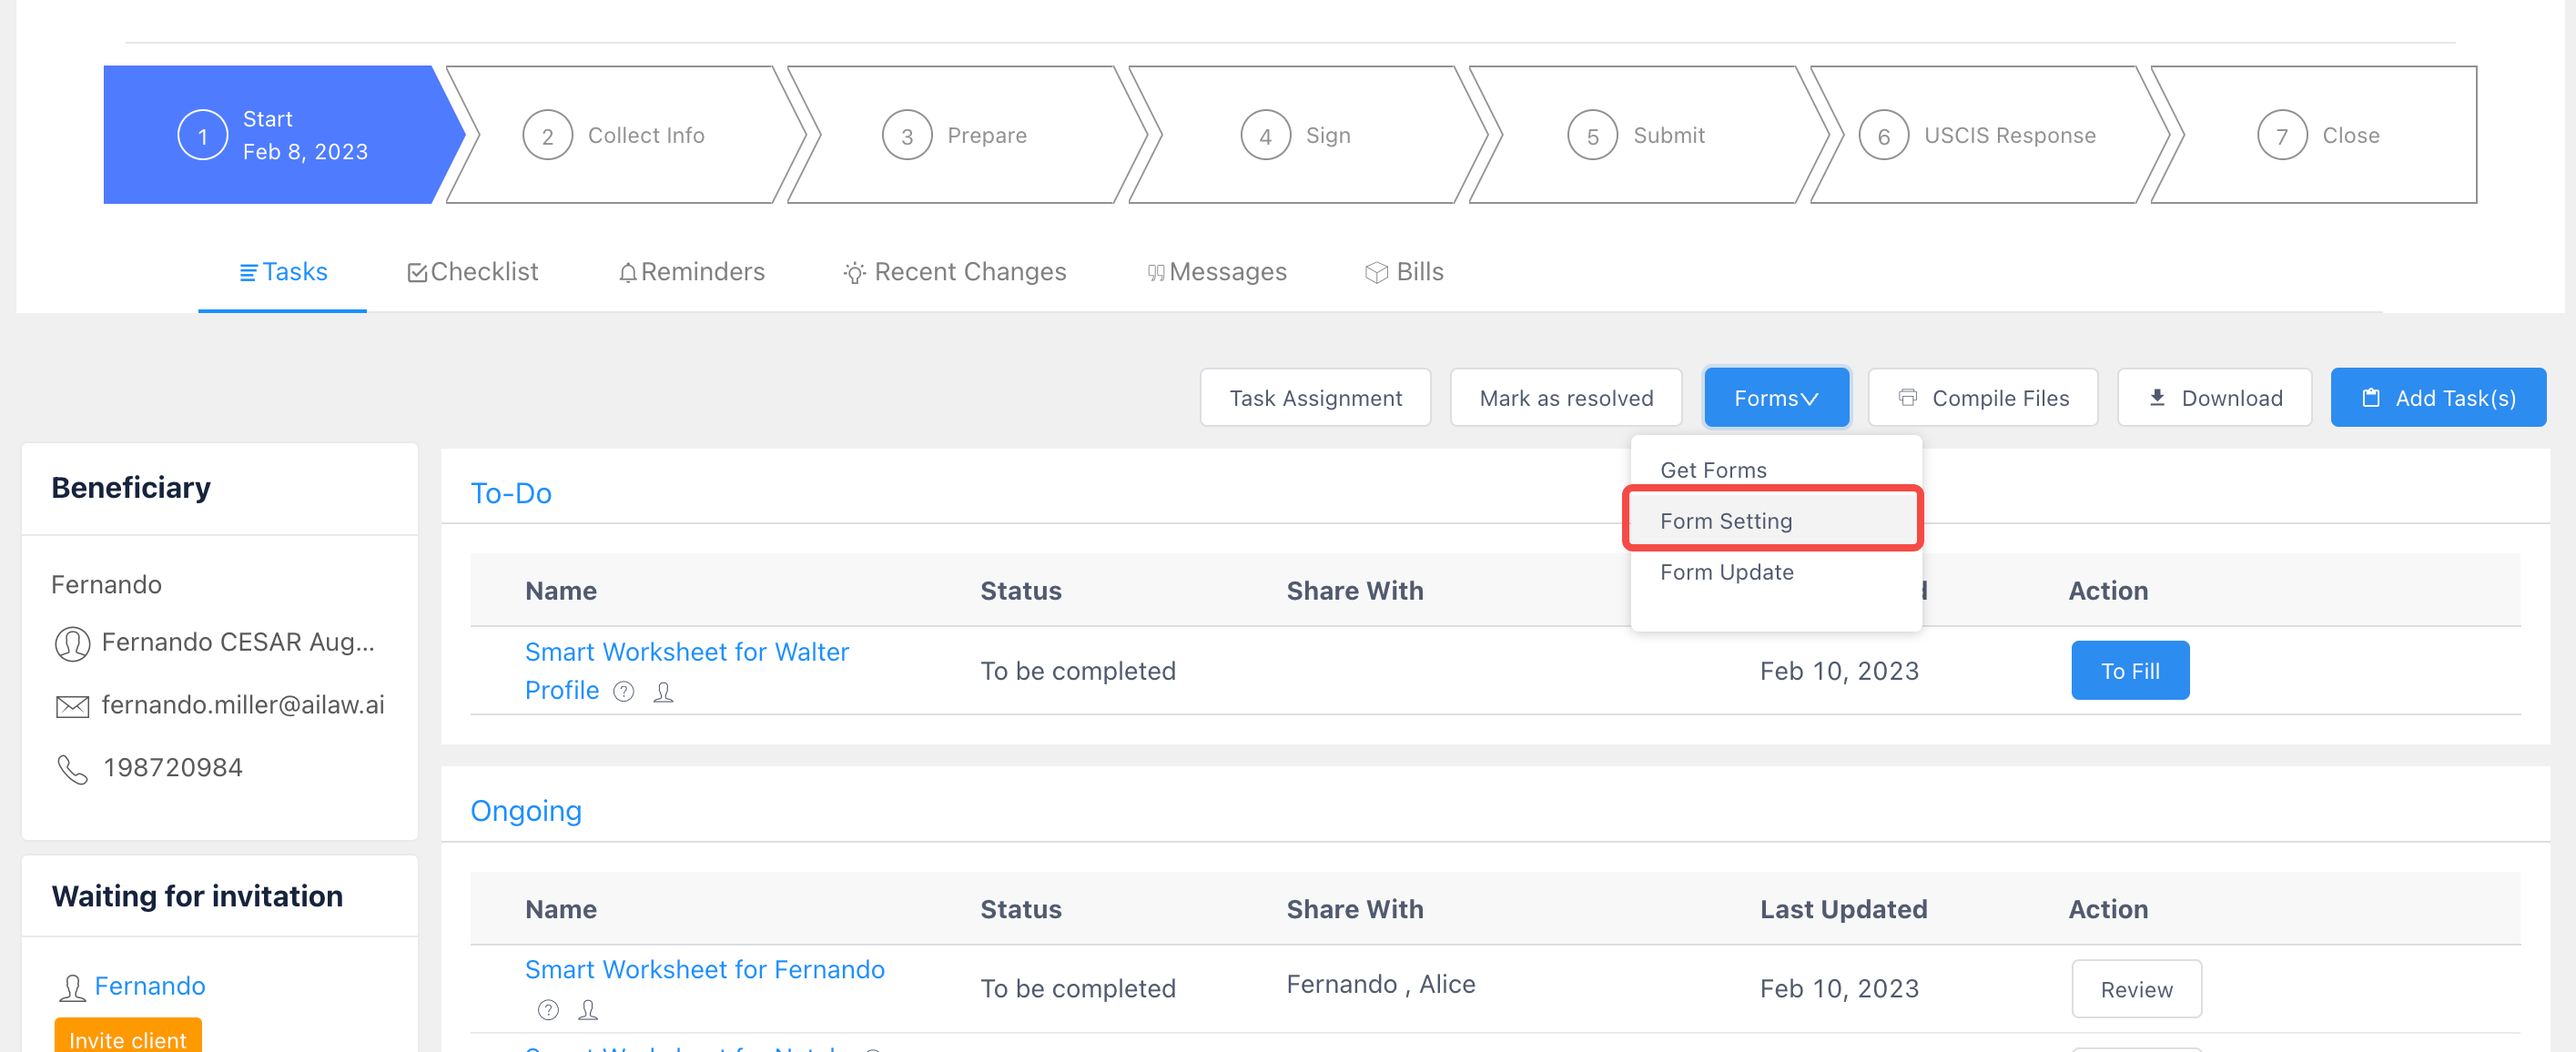The image size is (2576, 1052).
Task: Click the Compile Files button
Action: [x=1983, y=398]
